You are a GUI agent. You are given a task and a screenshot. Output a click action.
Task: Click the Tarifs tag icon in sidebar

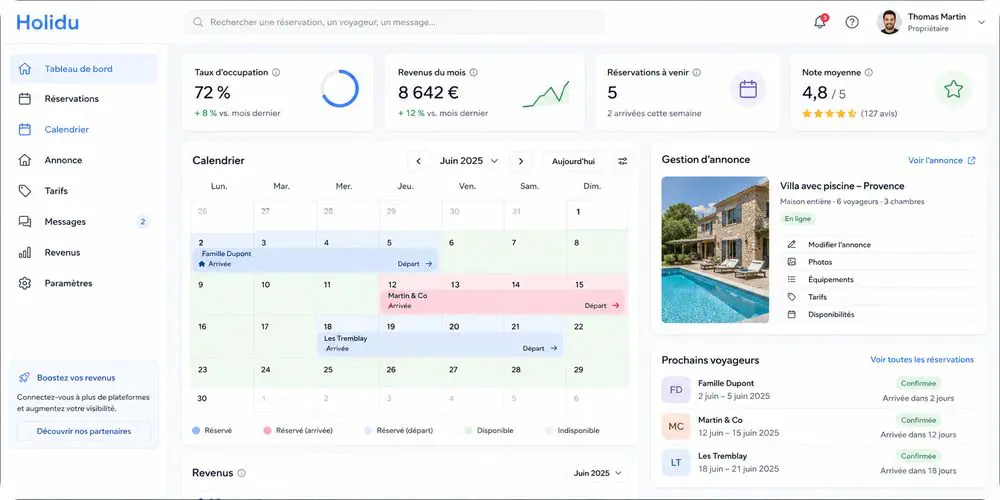click(25, 191)
